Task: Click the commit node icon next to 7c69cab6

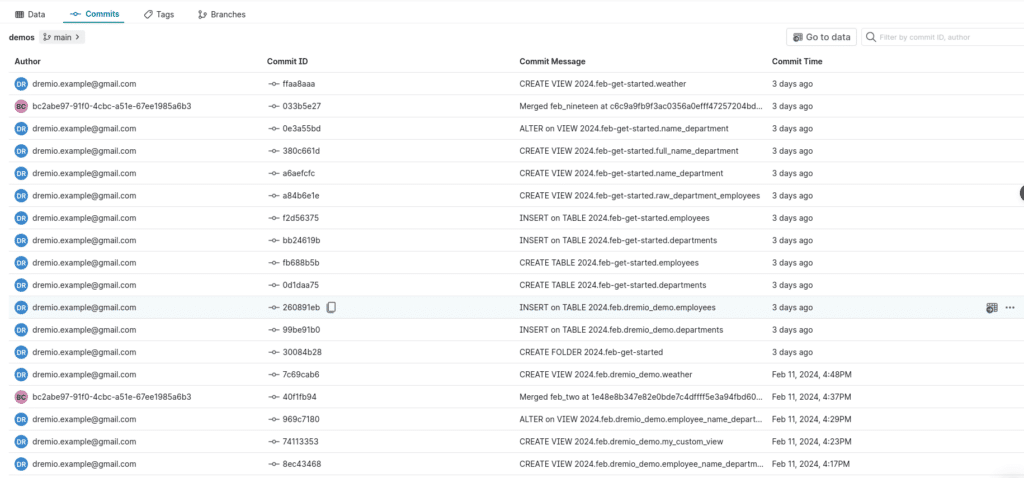Action: coord(274,375)
